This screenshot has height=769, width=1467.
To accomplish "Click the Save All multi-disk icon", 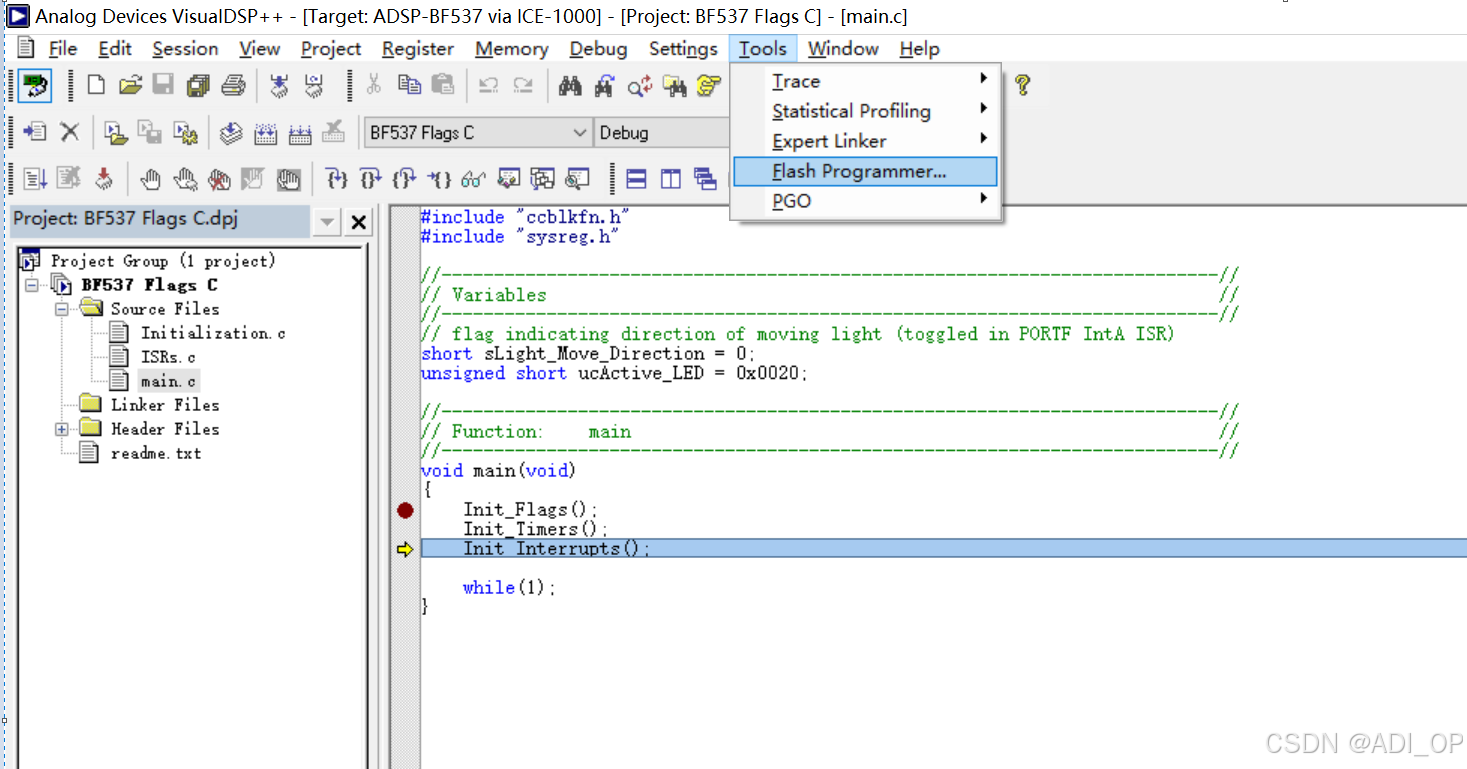I will [x=198, y=86].
